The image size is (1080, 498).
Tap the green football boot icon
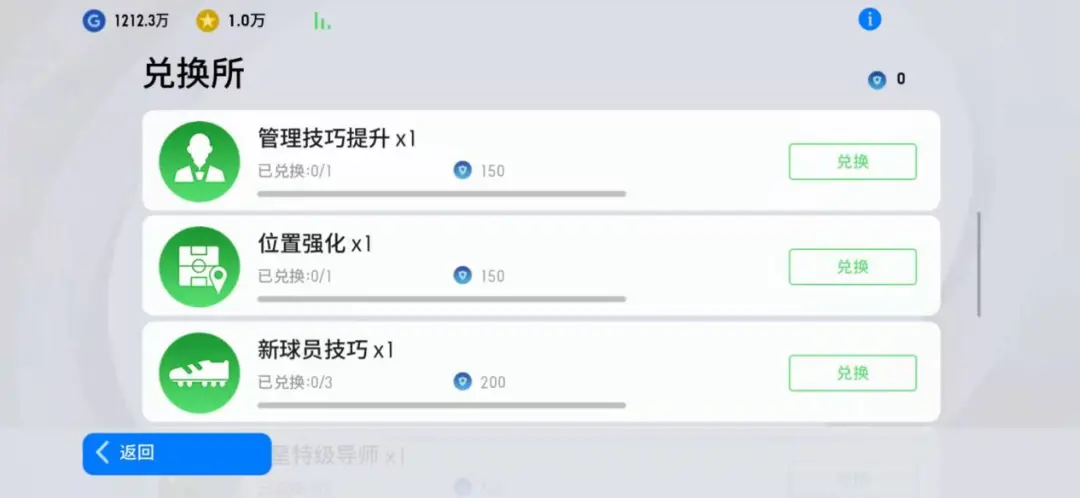tap(200, 373)
